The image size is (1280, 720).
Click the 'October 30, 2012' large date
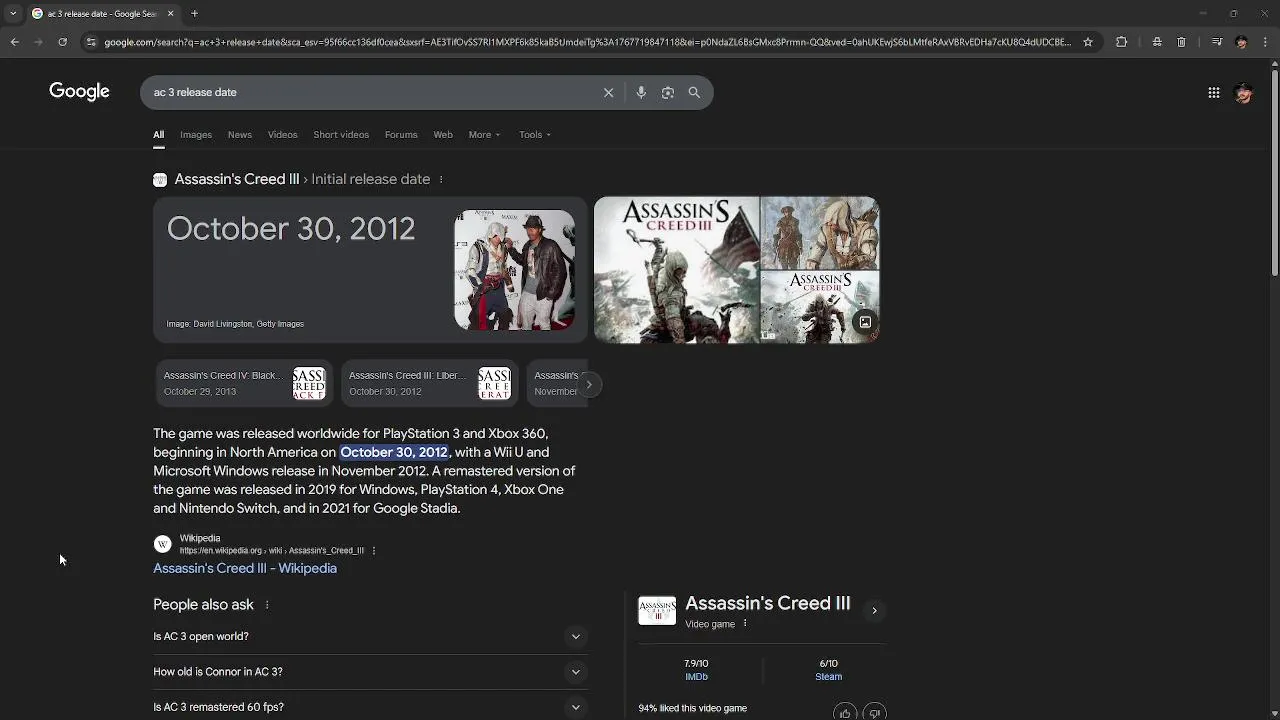291,229
